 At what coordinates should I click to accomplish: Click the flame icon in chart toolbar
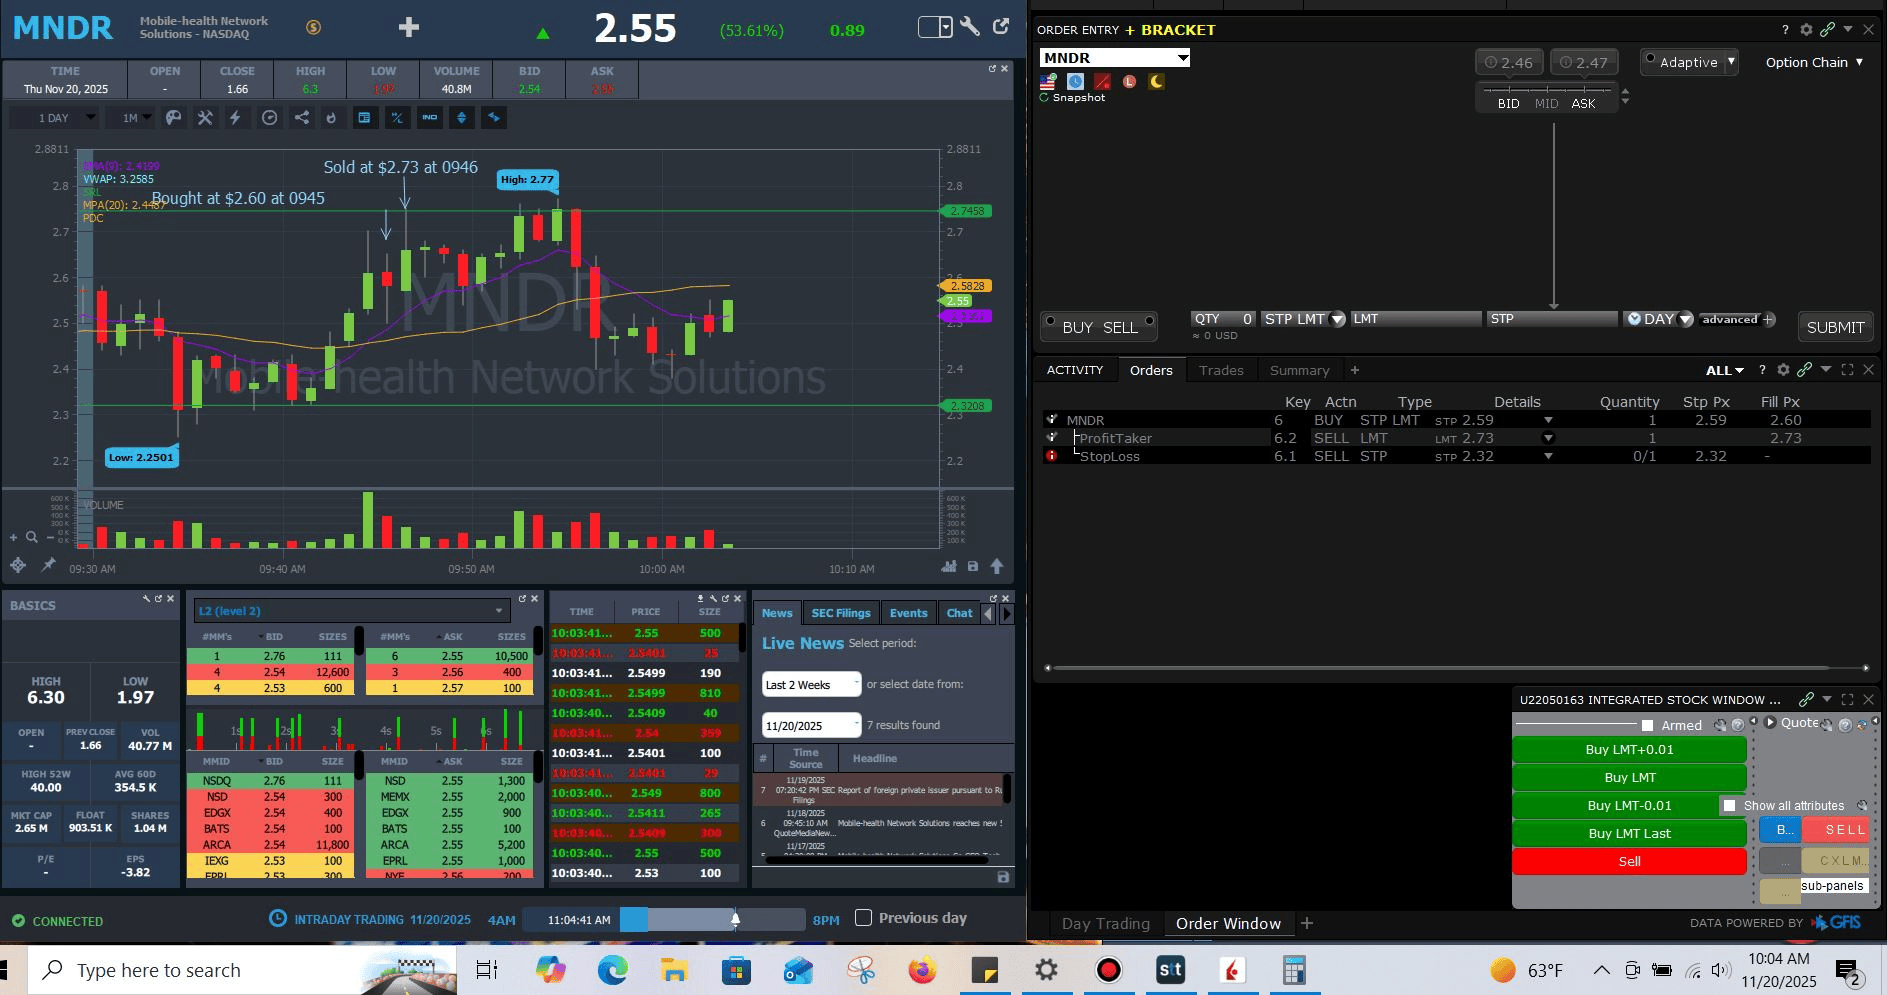tap(331, 118)
